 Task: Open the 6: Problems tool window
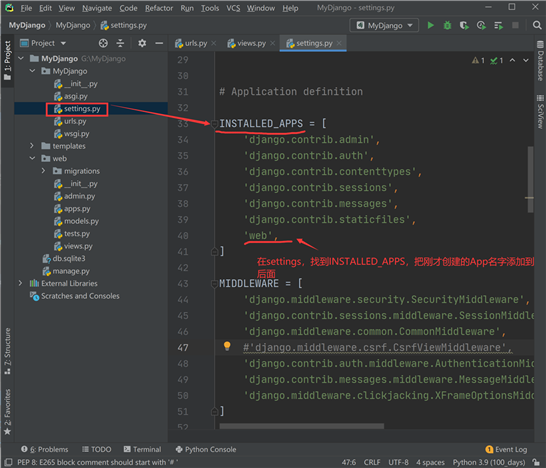45,449
